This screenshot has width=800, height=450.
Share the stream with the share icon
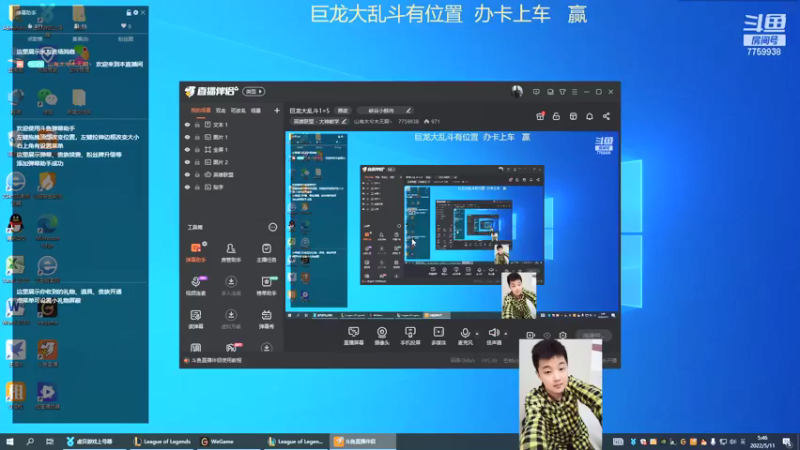[606, 116]
